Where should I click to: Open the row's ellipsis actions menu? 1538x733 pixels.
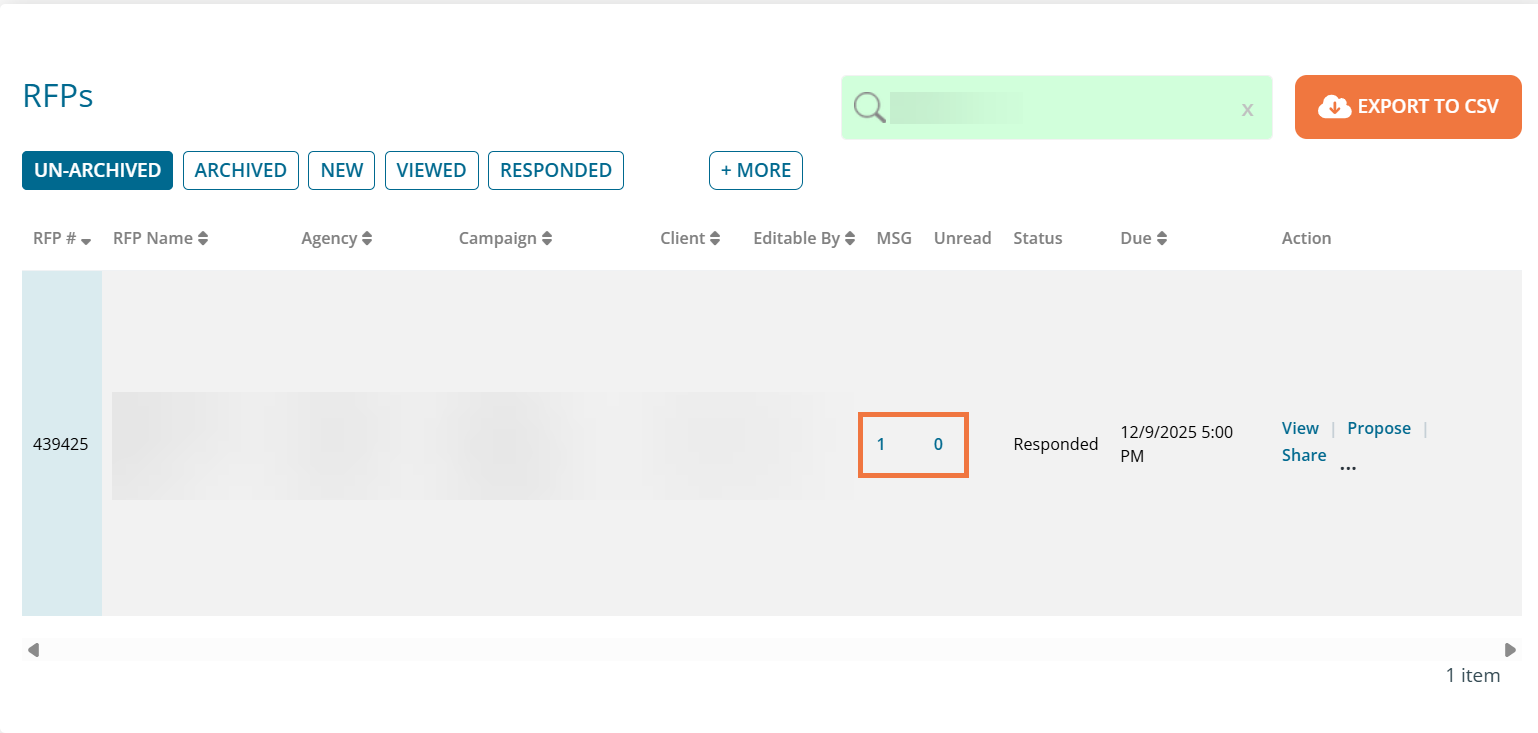click(1348, 466)
